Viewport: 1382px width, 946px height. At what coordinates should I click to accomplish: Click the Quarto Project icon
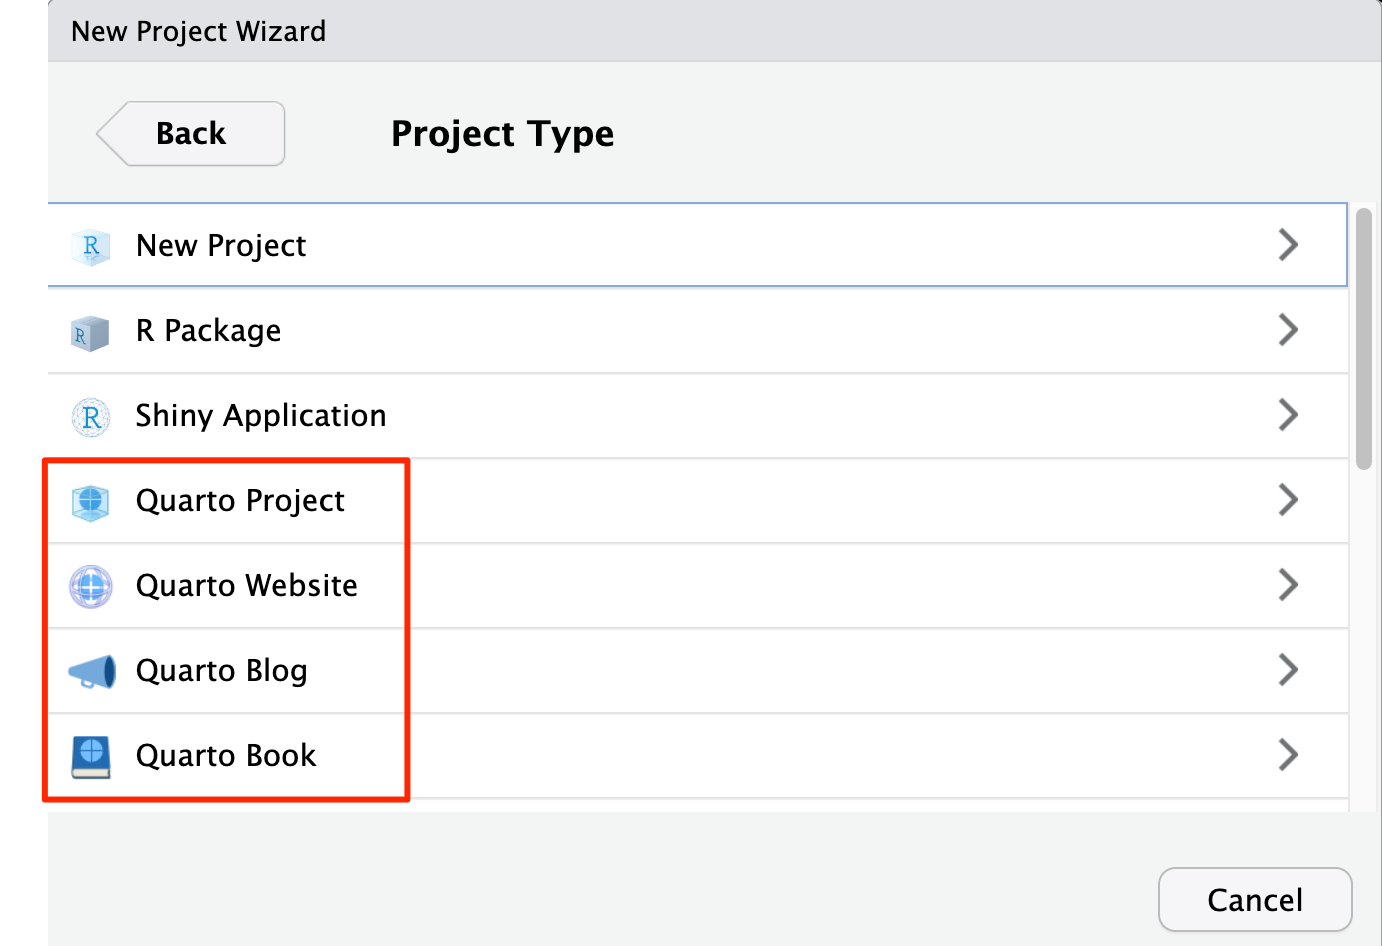click(x=91, y=502)
